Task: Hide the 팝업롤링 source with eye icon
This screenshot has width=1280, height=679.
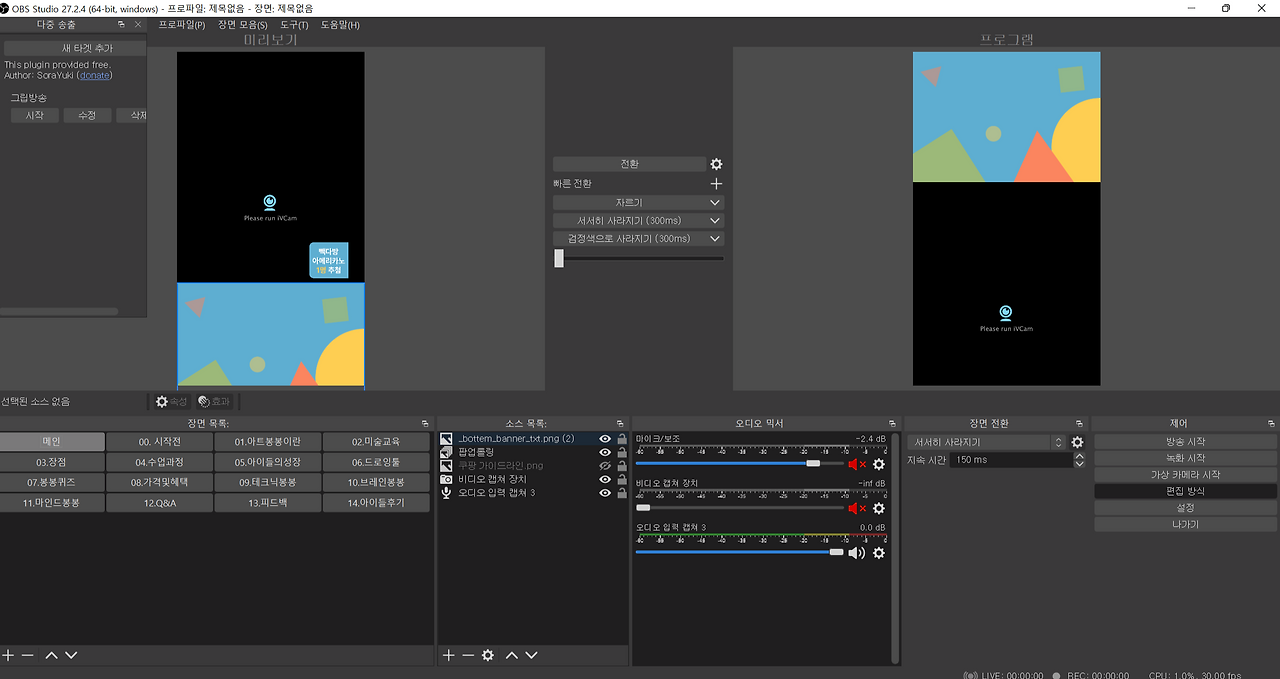Action: (x=605, y=452)
